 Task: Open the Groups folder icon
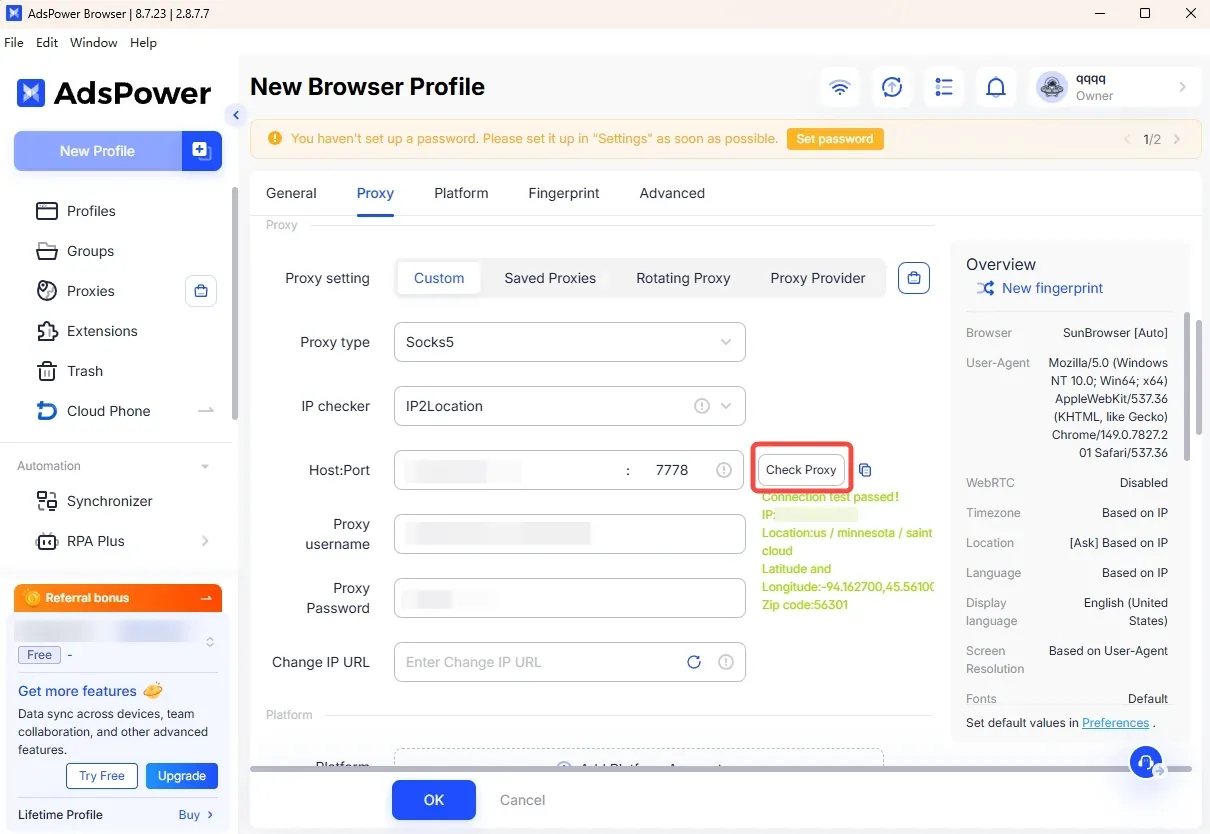tap(47, 251)
